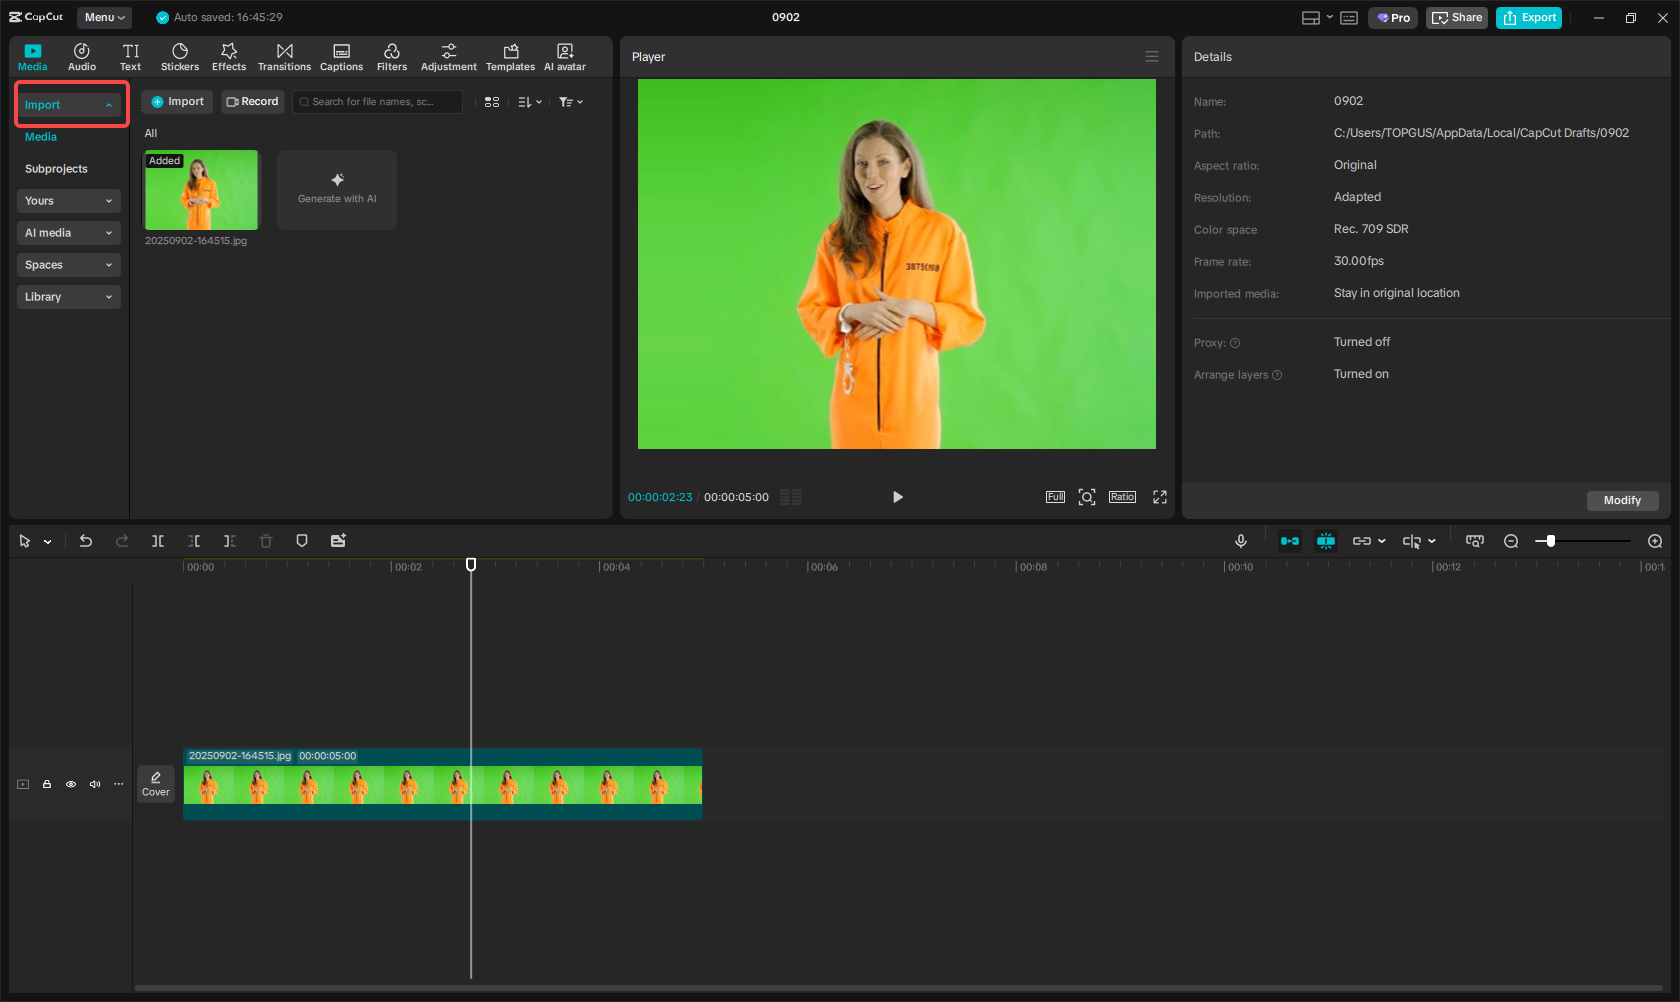Toggle auto-snapping in the timeline toolbar

tap(1290, 540)
